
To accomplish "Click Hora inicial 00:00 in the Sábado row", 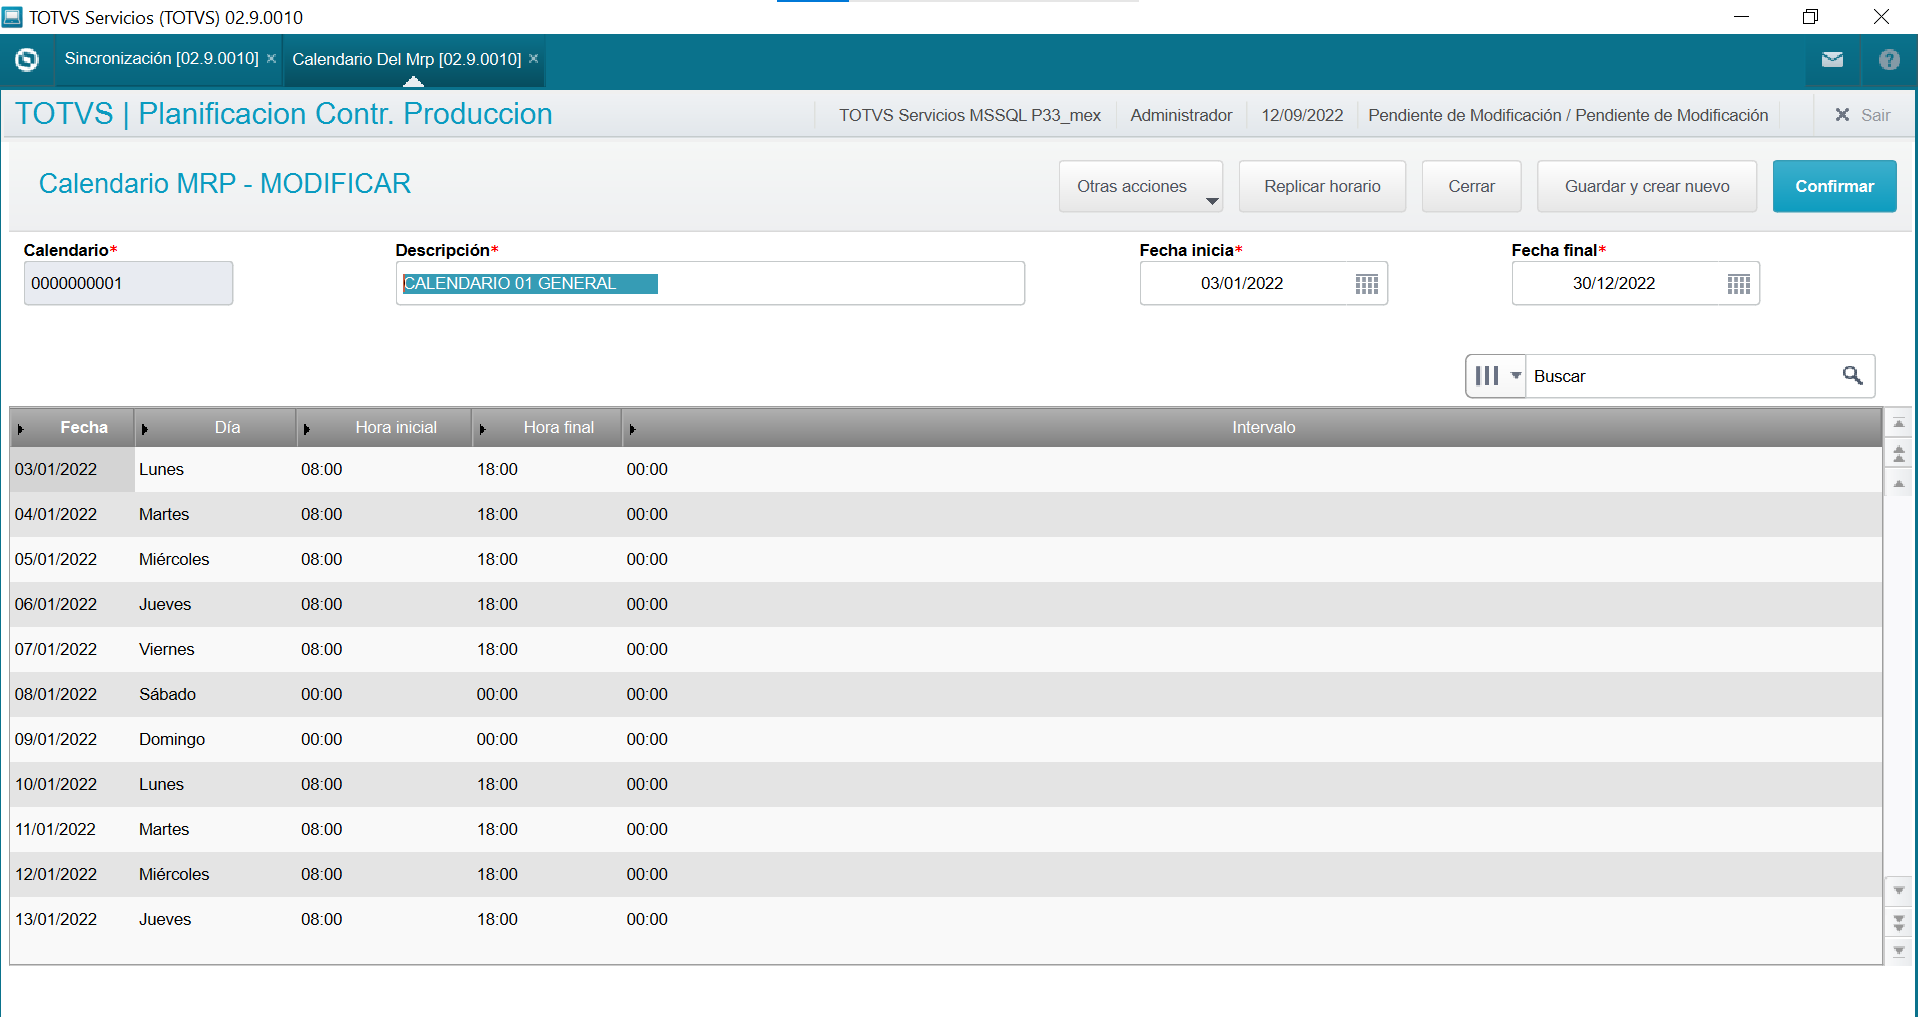I will 322,695.
